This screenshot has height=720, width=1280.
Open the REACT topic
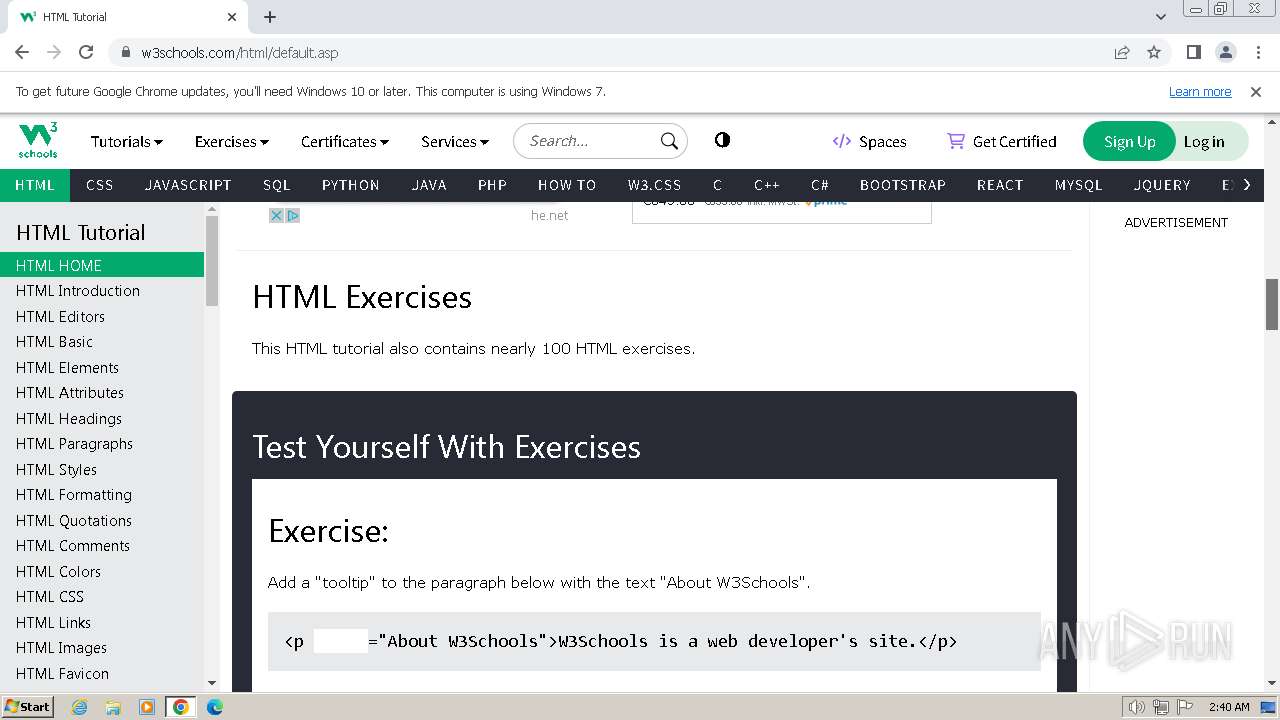click(x=1000, y=185)
